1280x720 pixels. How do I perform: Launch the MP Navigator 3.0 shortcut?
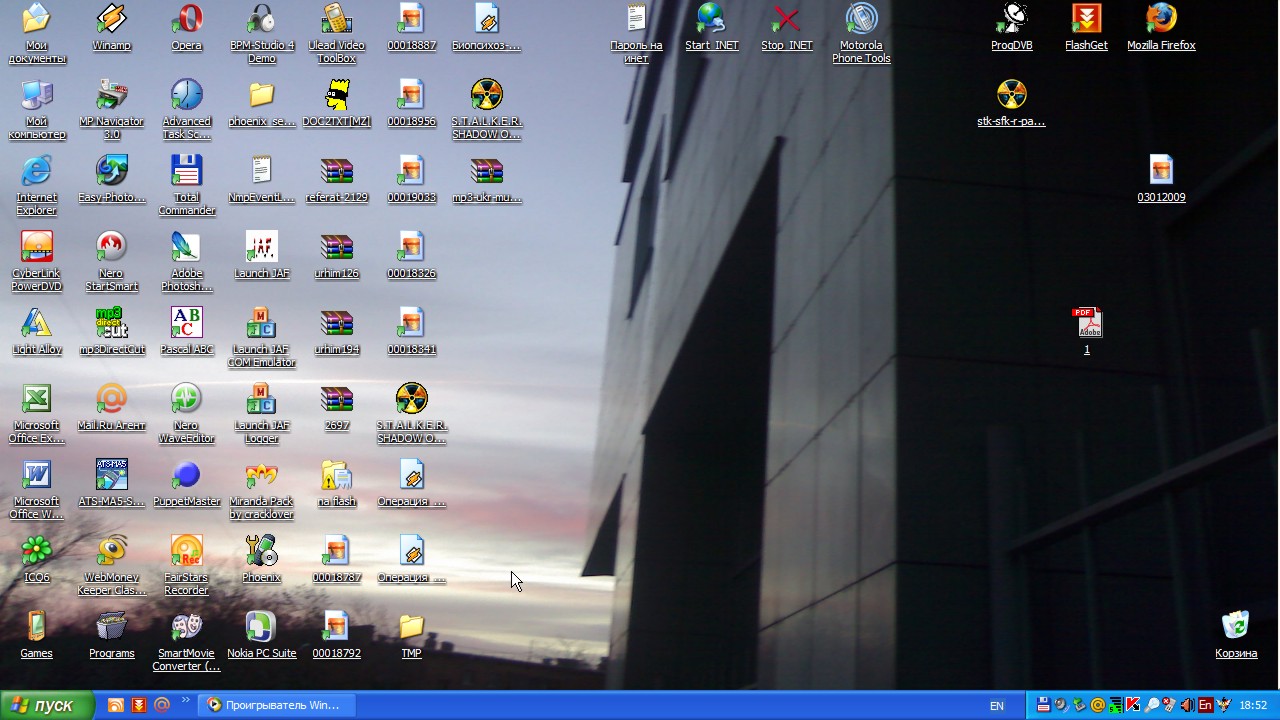tap(111, 108)
